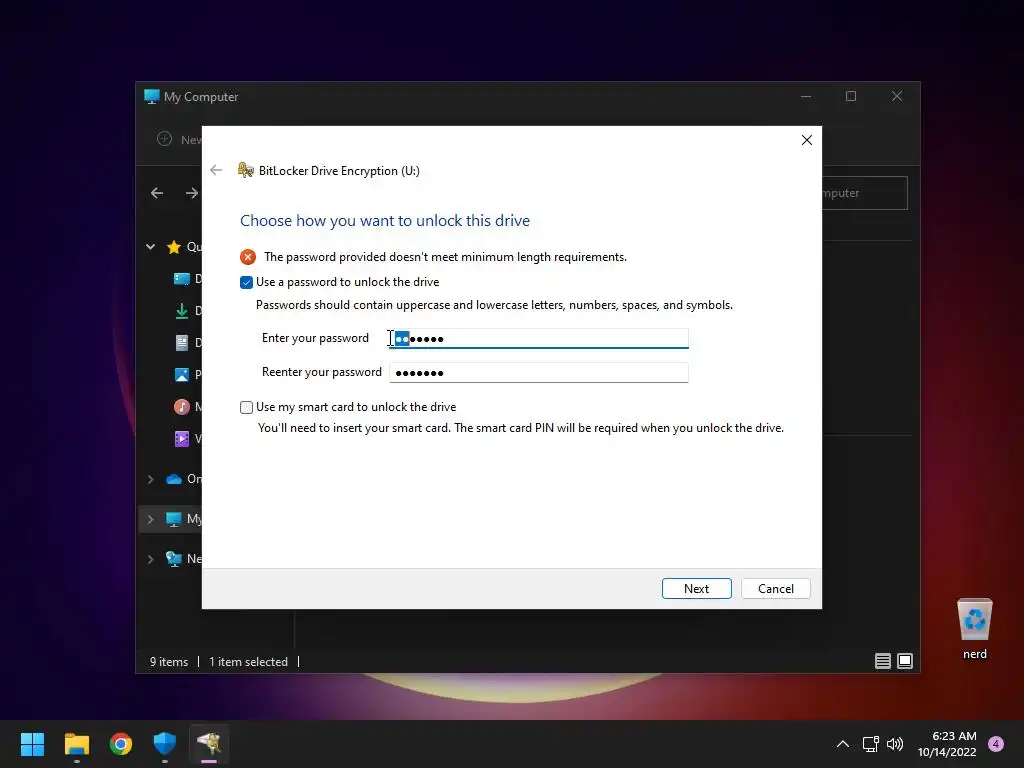This screenshot has width=1024, height=768.
Task: Open Music icon in sidebar
Action: [182, 407]
